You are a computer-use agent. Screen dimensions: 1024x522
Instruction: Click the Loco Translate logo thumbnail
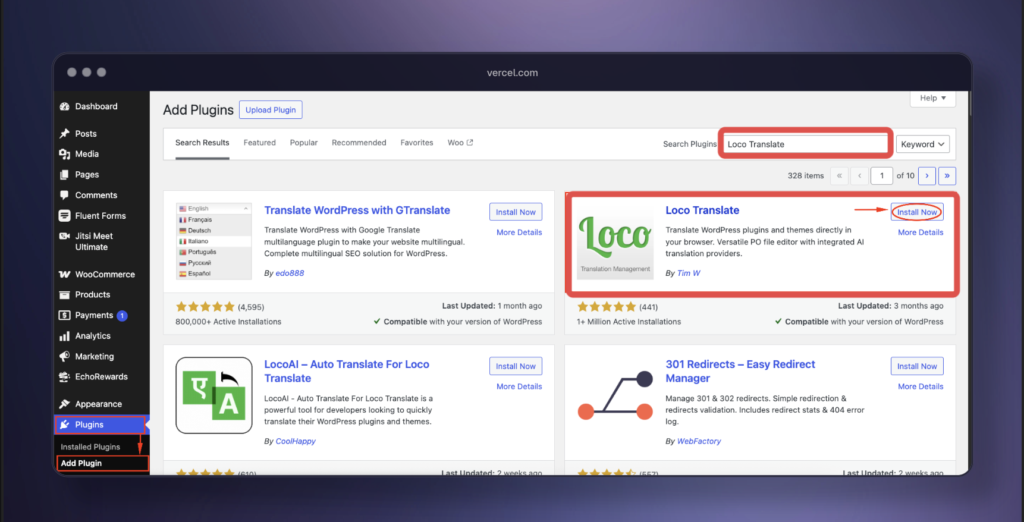(615, 241)
